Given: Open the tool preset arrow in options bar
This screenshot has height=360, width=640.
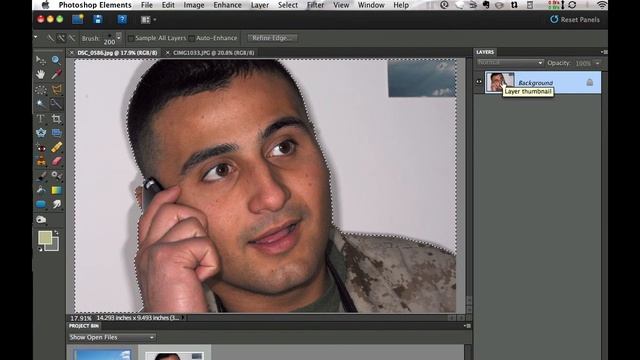Looking at the screenshot, I should [x=36, y=38].
